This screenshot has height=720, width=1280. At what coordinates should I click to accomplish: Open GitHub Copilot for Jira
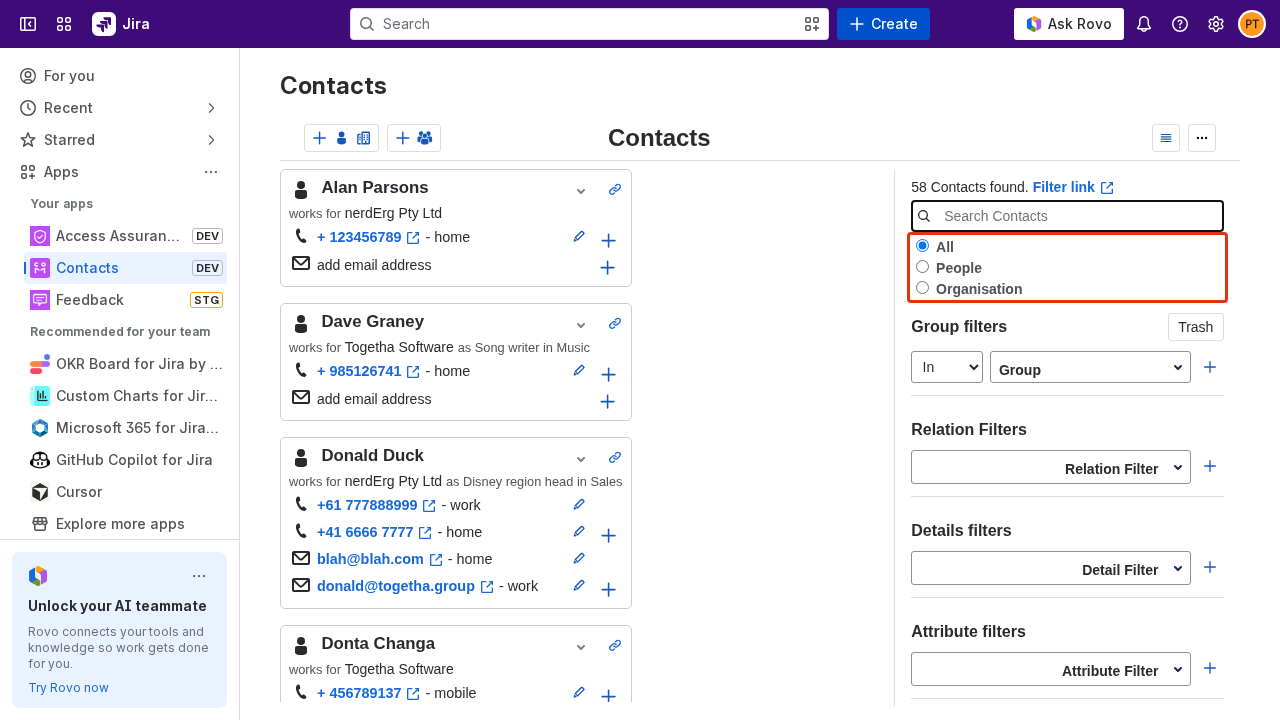(125, 460)
